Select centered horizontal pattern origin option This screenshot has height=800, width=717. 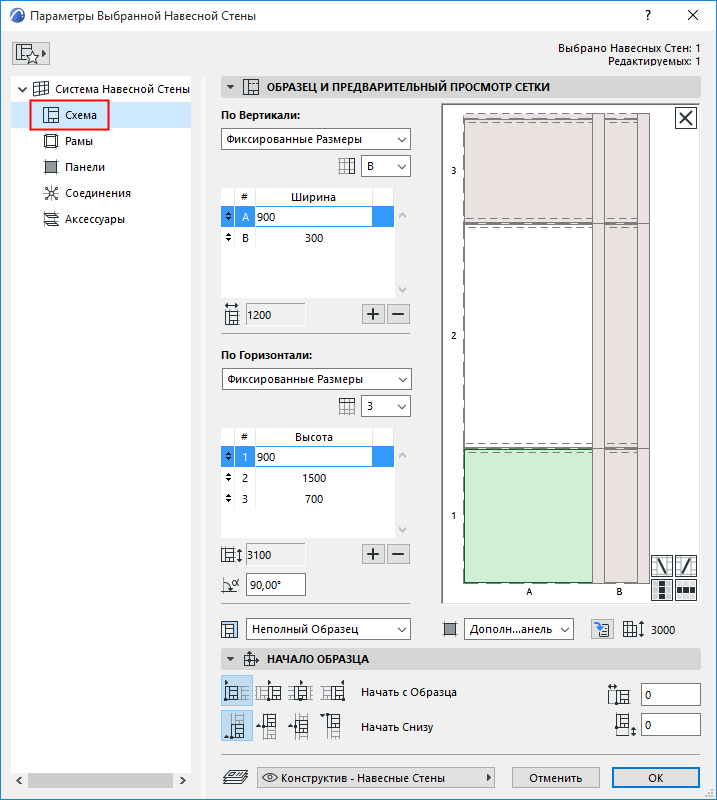point(301,691)
